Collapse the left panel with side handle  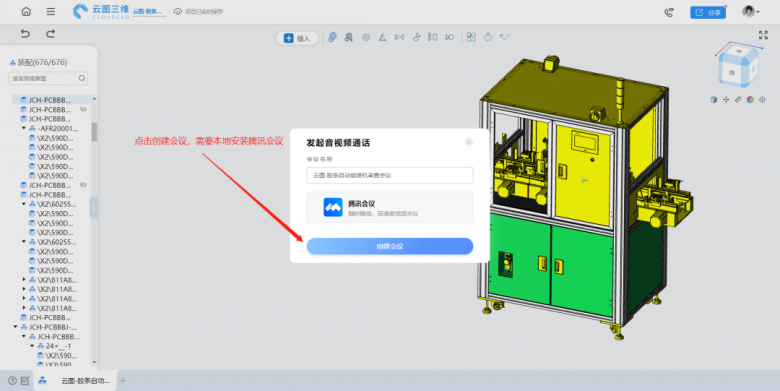pyautogui.click(x=94, y=208)
